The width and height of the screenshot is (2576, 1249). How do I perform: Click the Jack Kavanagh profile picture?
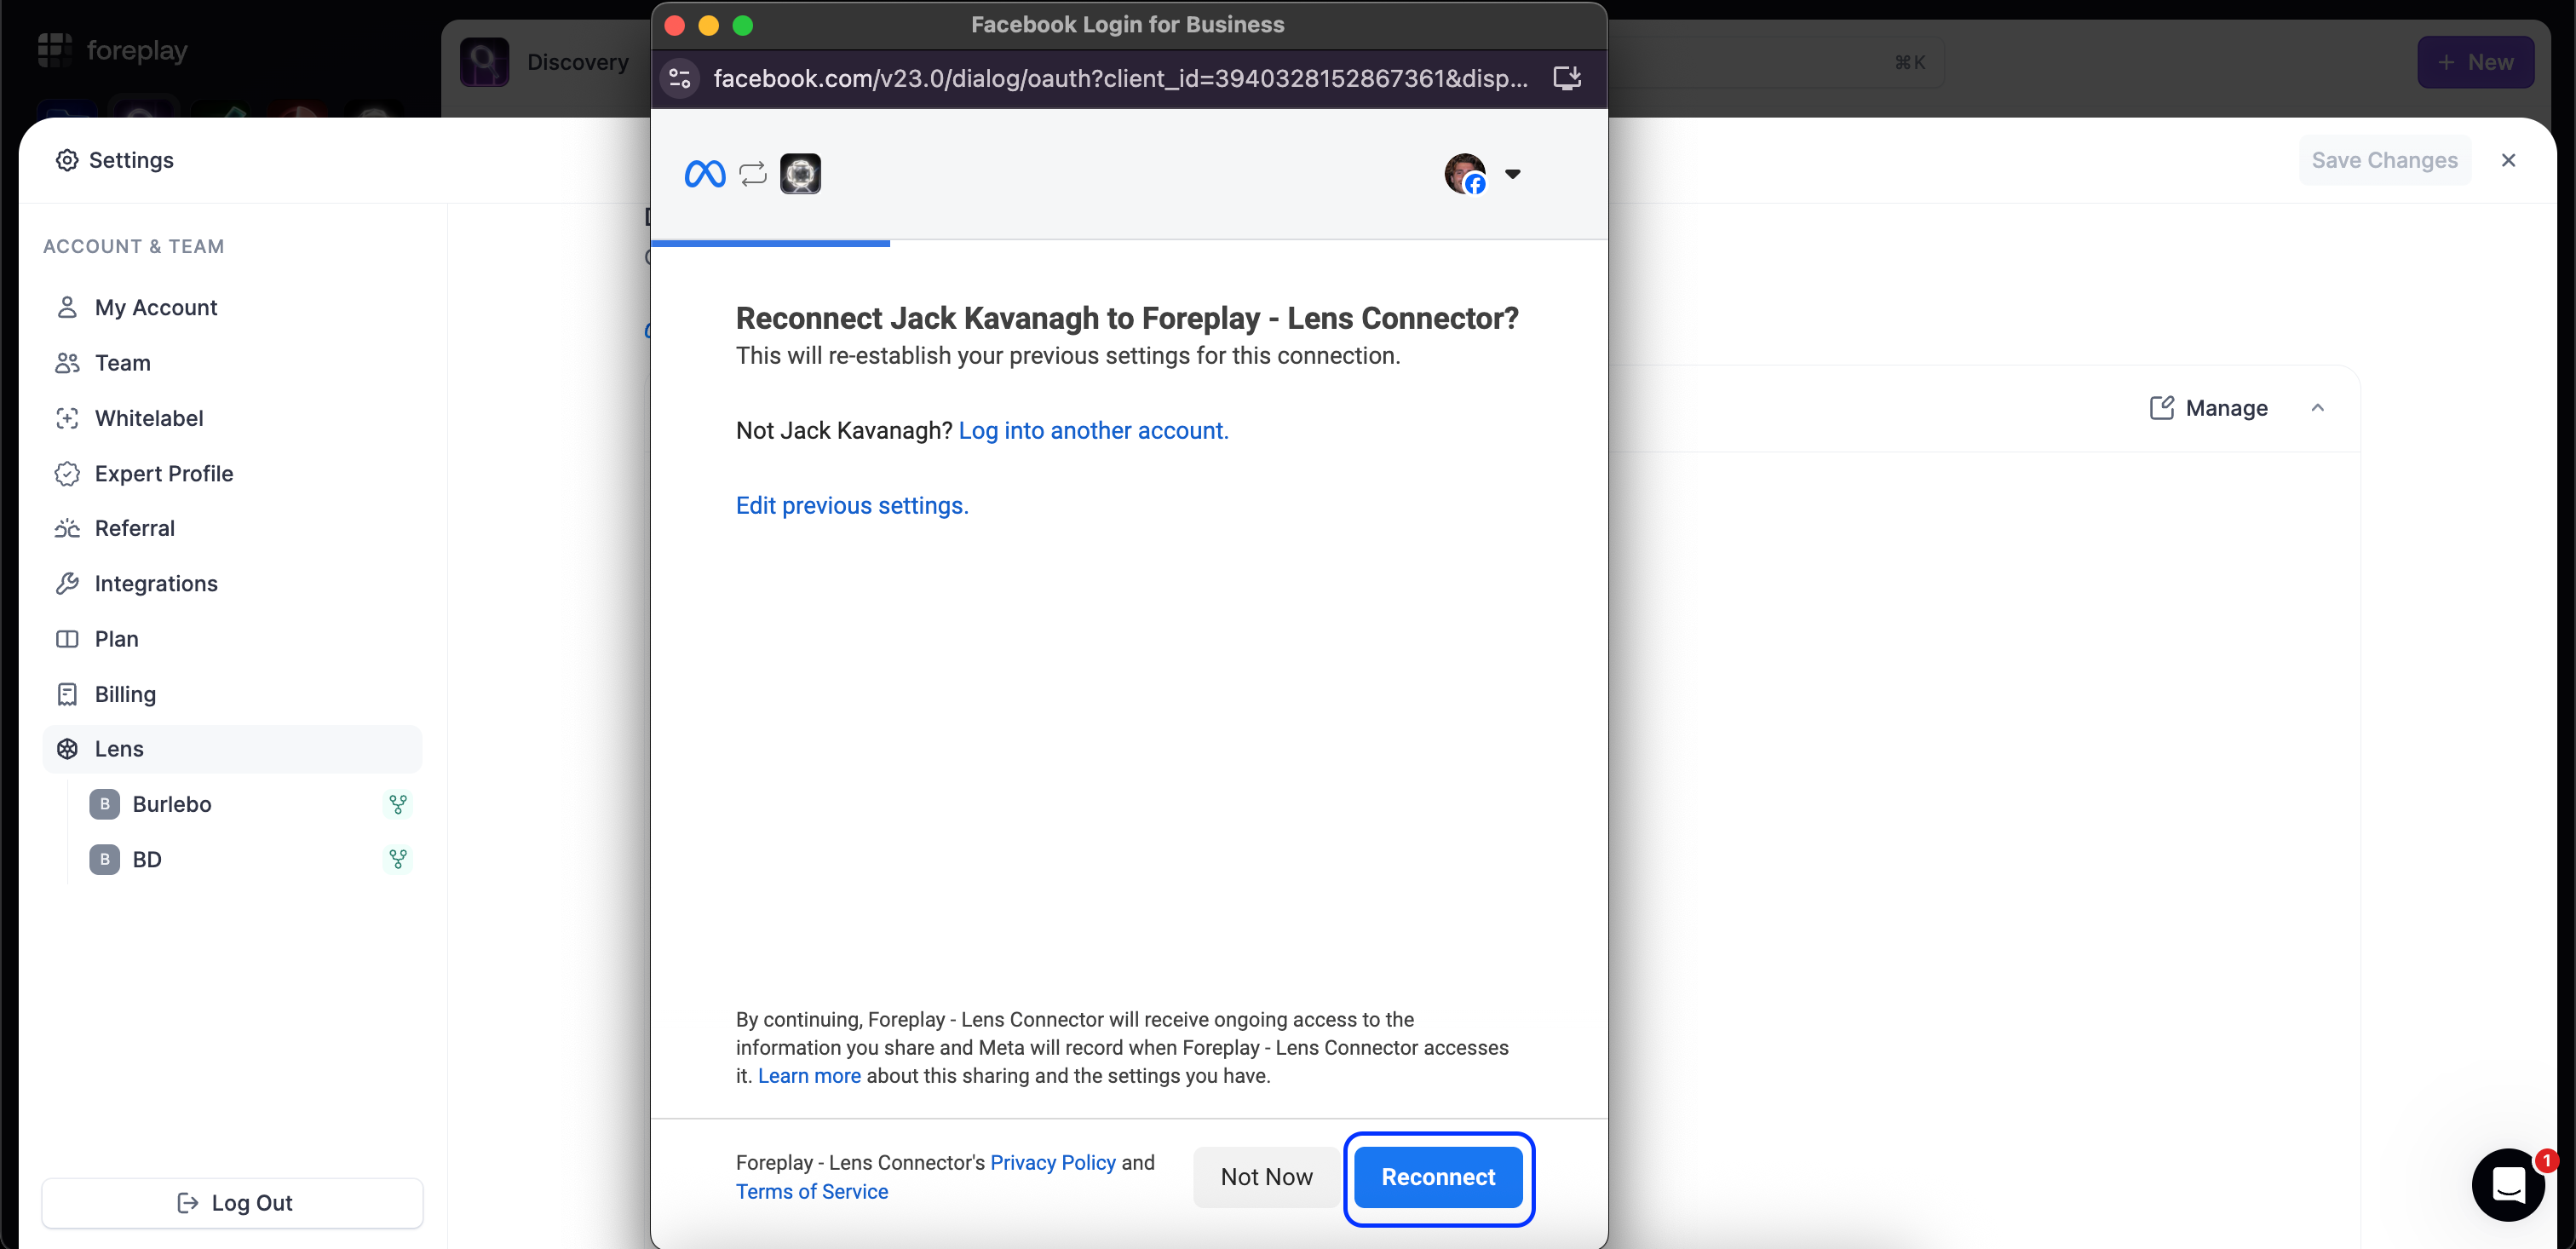coord(1465,174)
